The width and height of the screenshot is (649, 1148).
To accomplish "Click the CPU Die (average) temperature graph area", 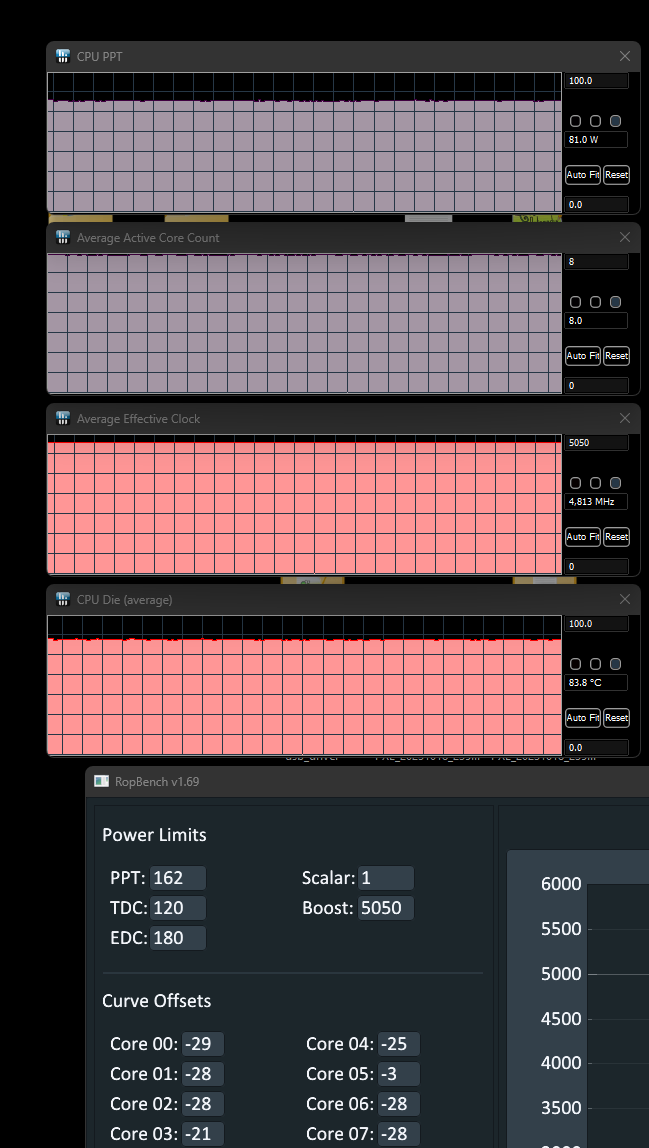I will [x=305, y=685].
